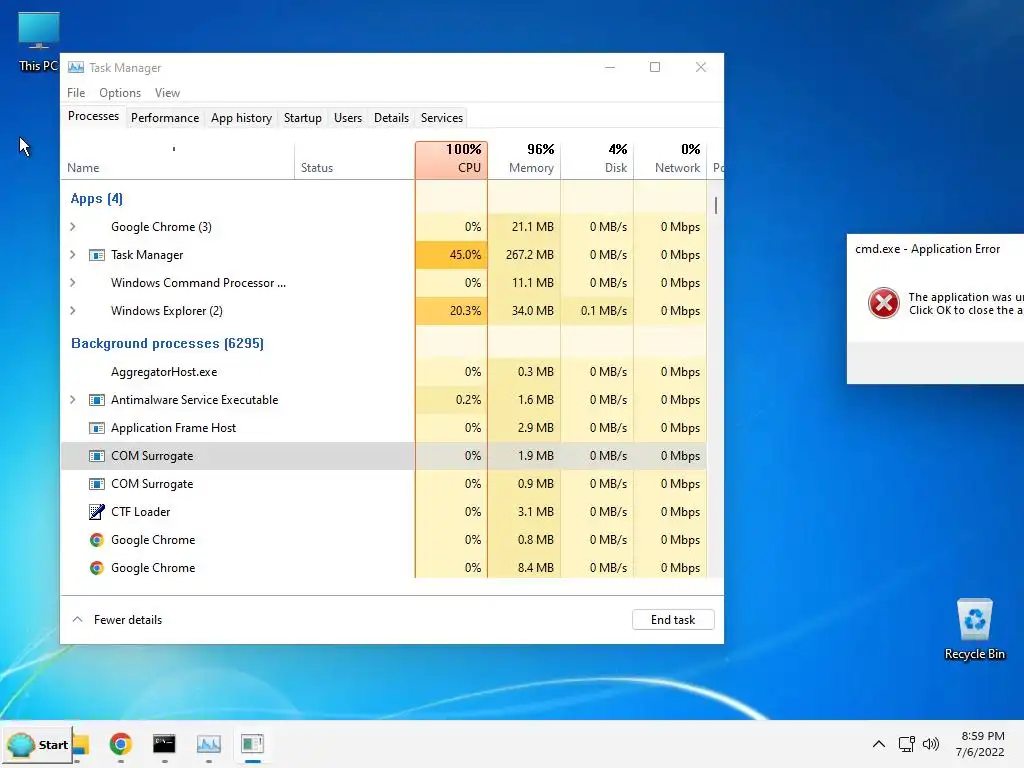
Task: Sort by the Status column header
Action: tap(355, 161)
